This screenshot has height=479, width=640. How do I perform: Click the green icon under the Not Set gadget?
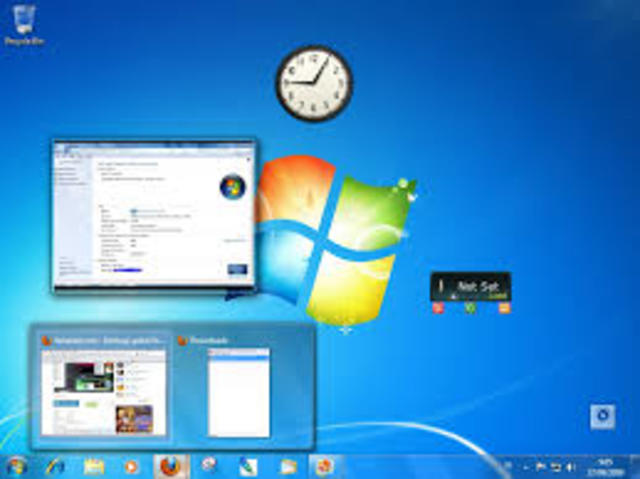[x=471, y=308]
